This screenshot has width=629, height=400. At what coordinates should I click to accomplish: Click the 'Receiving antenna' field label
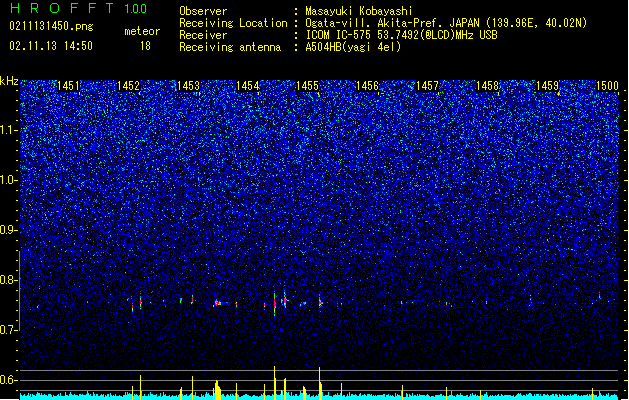(230, 47)
